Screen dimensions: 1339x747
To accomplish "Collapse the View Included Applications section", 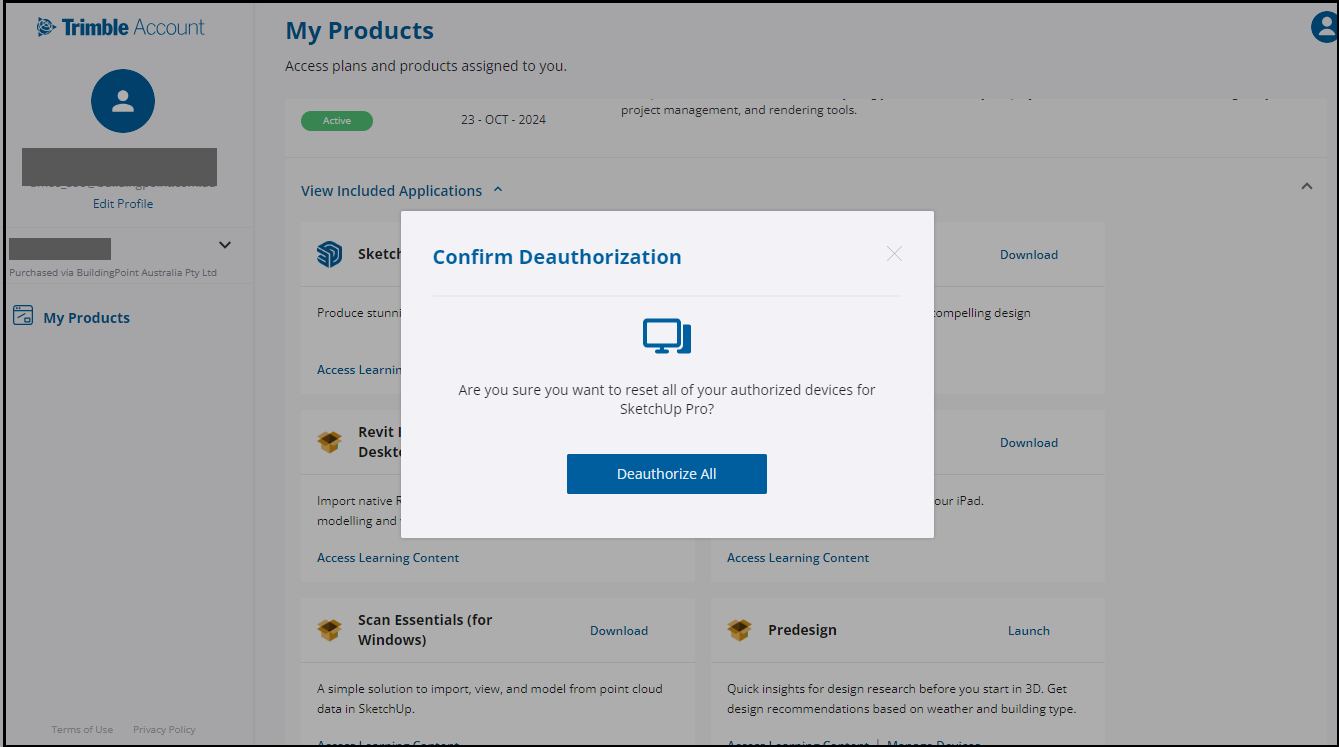I will [402, 191].
